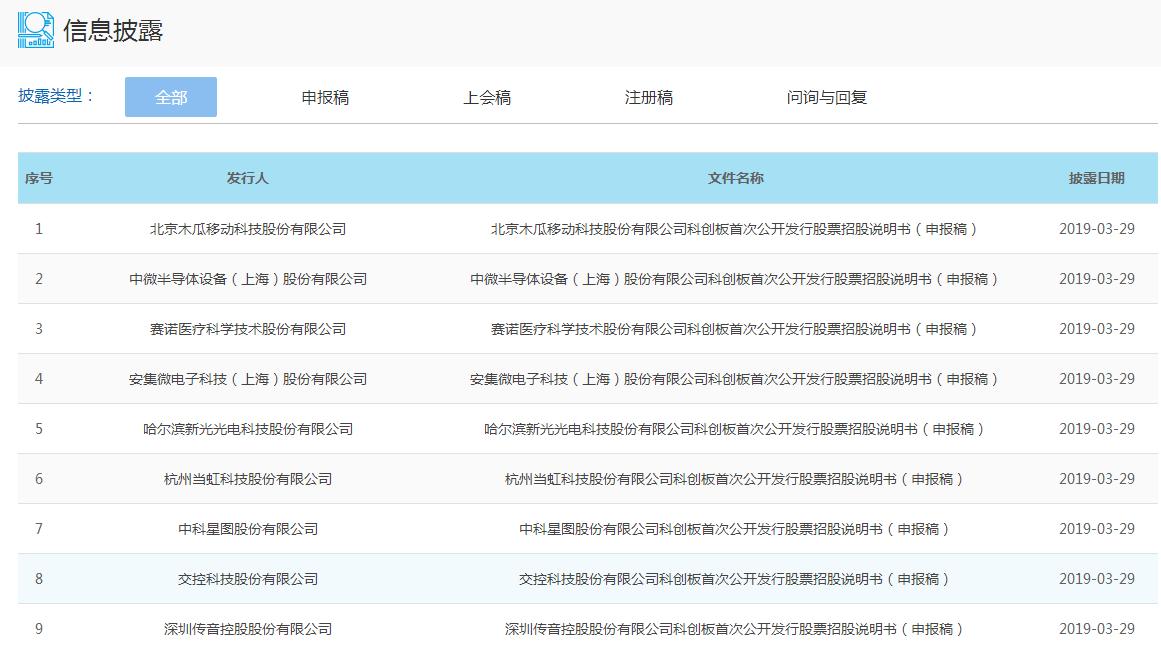Screen dimensions: 1161x645
Task: Open 杭州当虹科技 prospectus document link
Action: (735, 479)
